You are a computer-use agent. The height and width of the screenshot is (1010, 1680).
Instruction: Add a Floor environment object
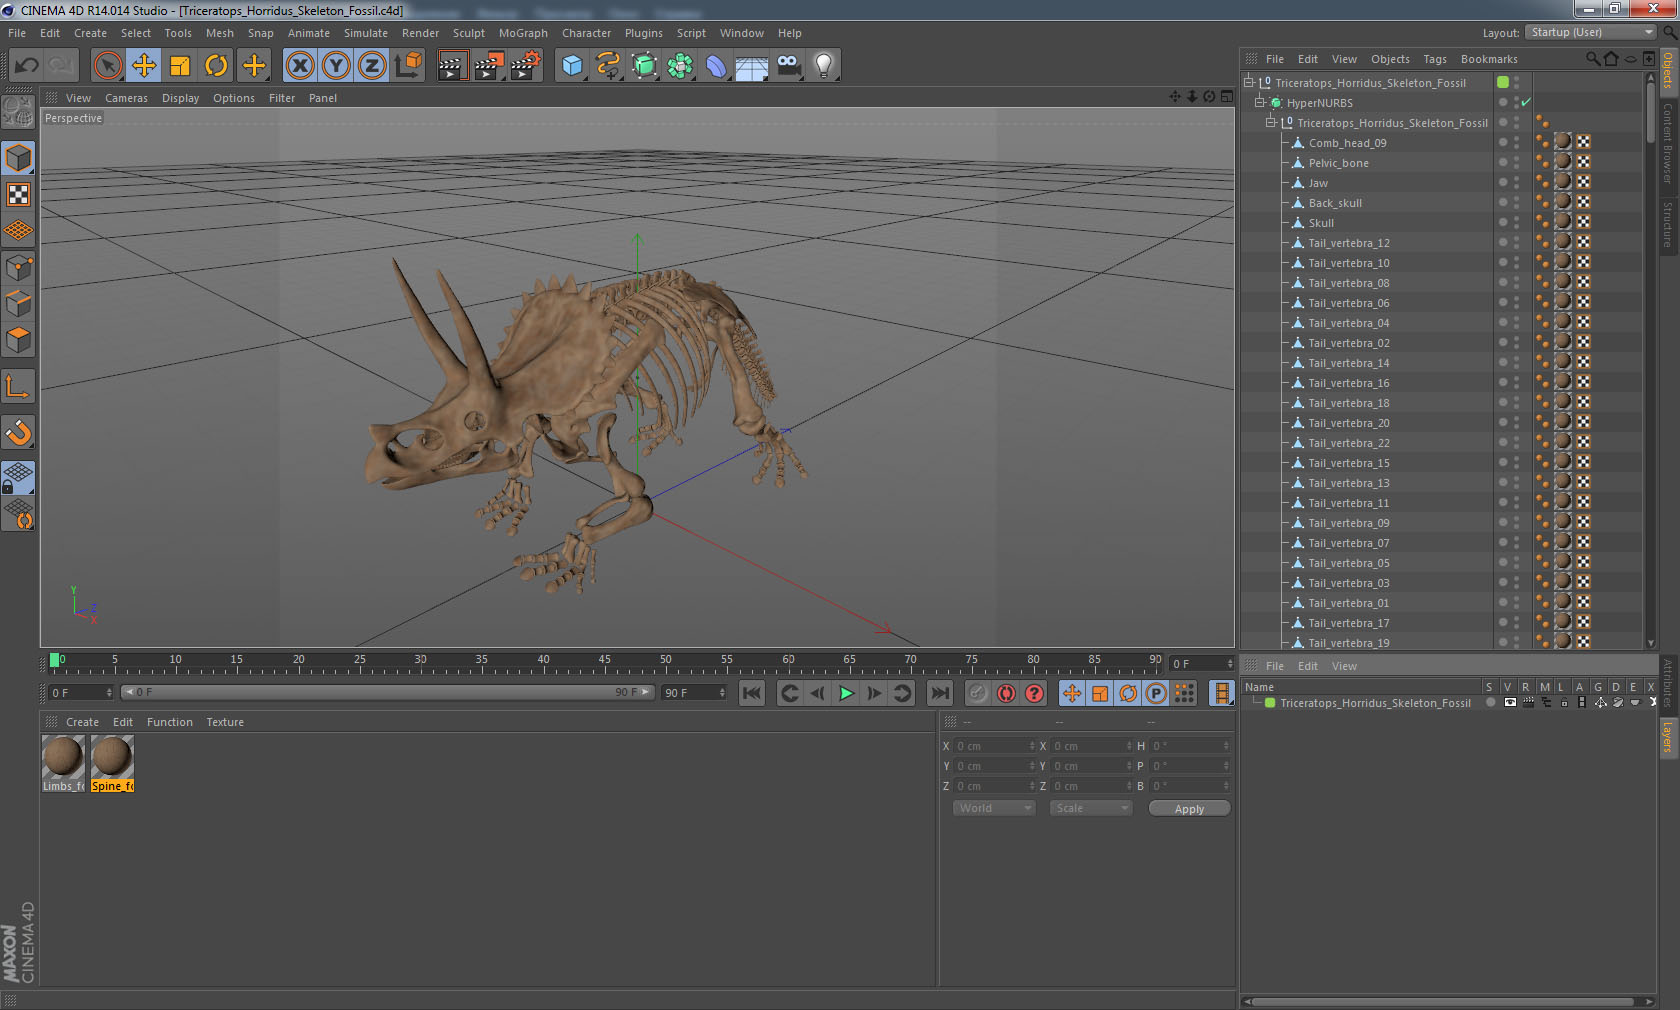[752, 66]
